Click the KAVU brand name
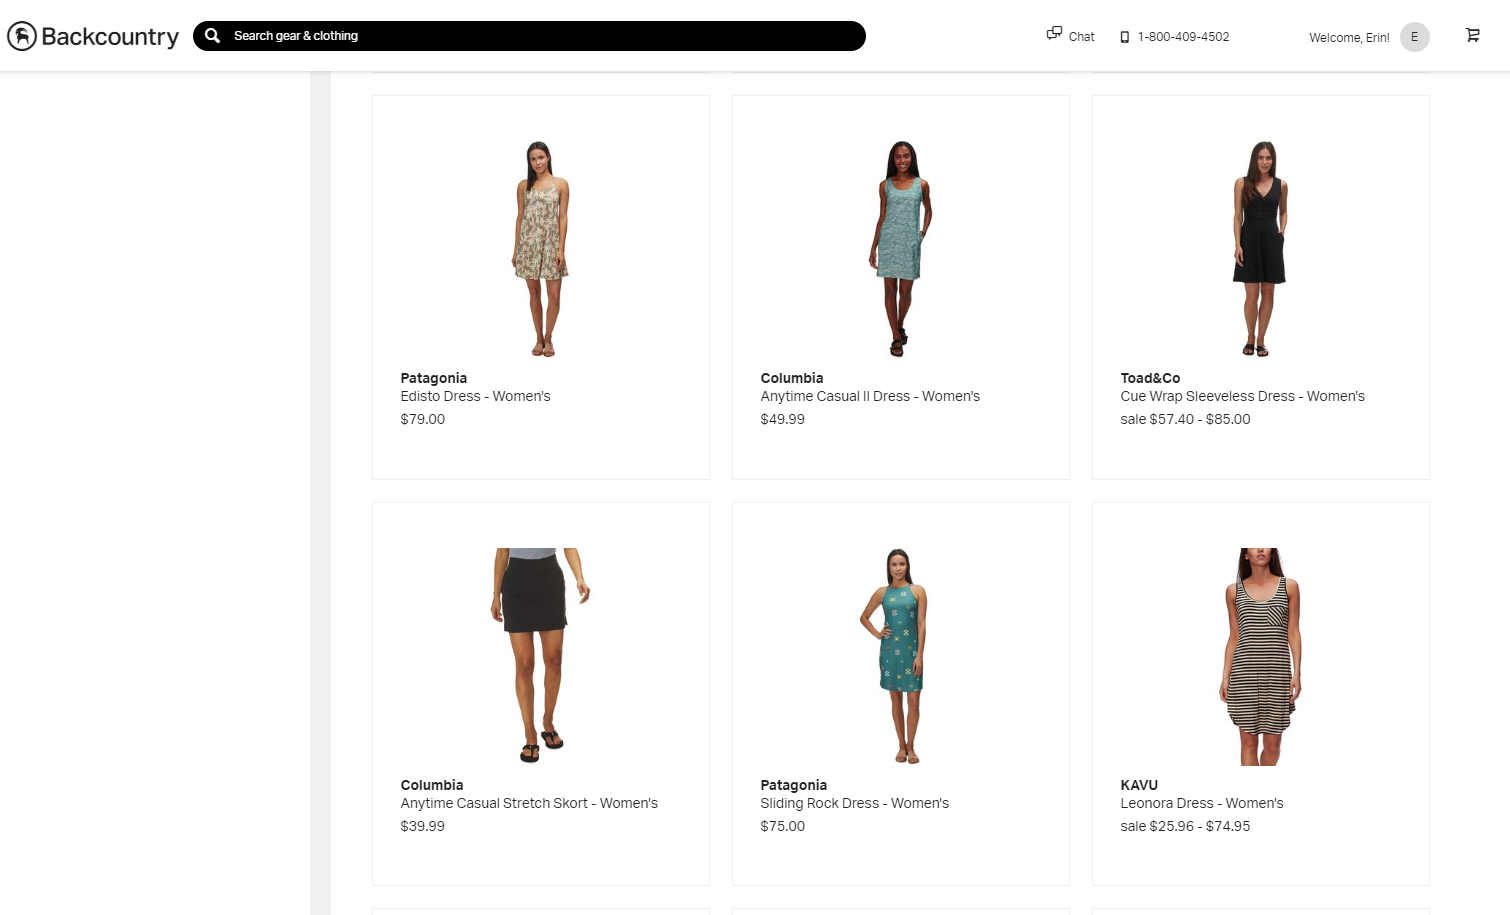 (1139, 785)
